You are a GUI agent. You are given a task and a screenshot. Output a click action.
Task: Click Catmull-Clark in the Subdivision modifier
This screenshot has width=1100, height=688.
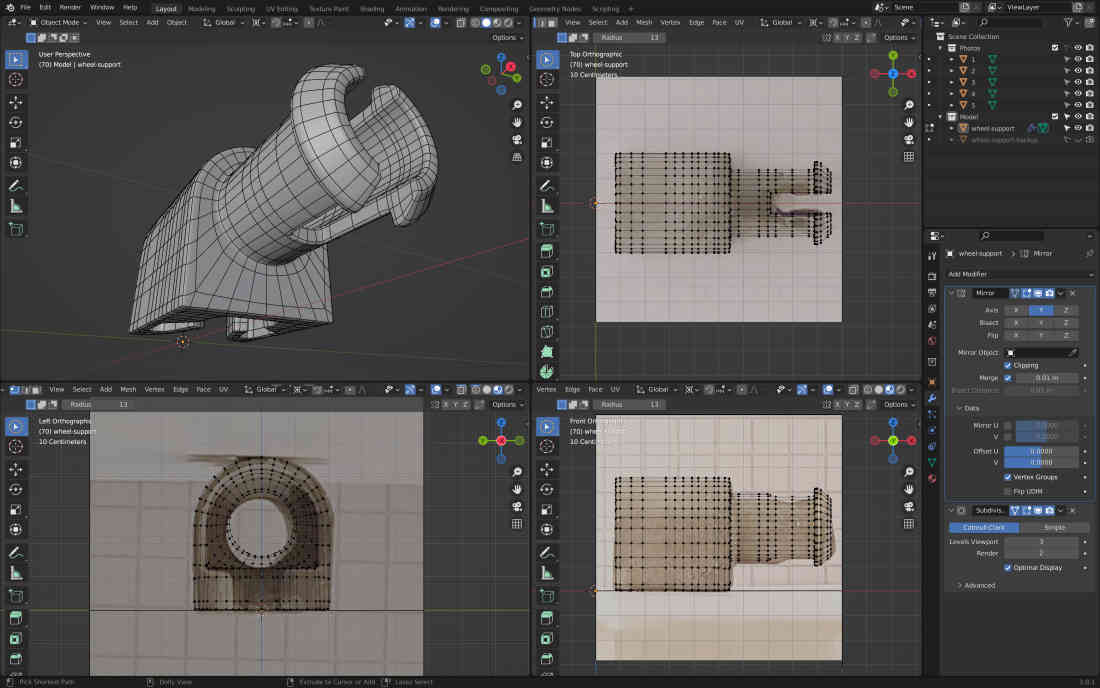tap(985, 527)
